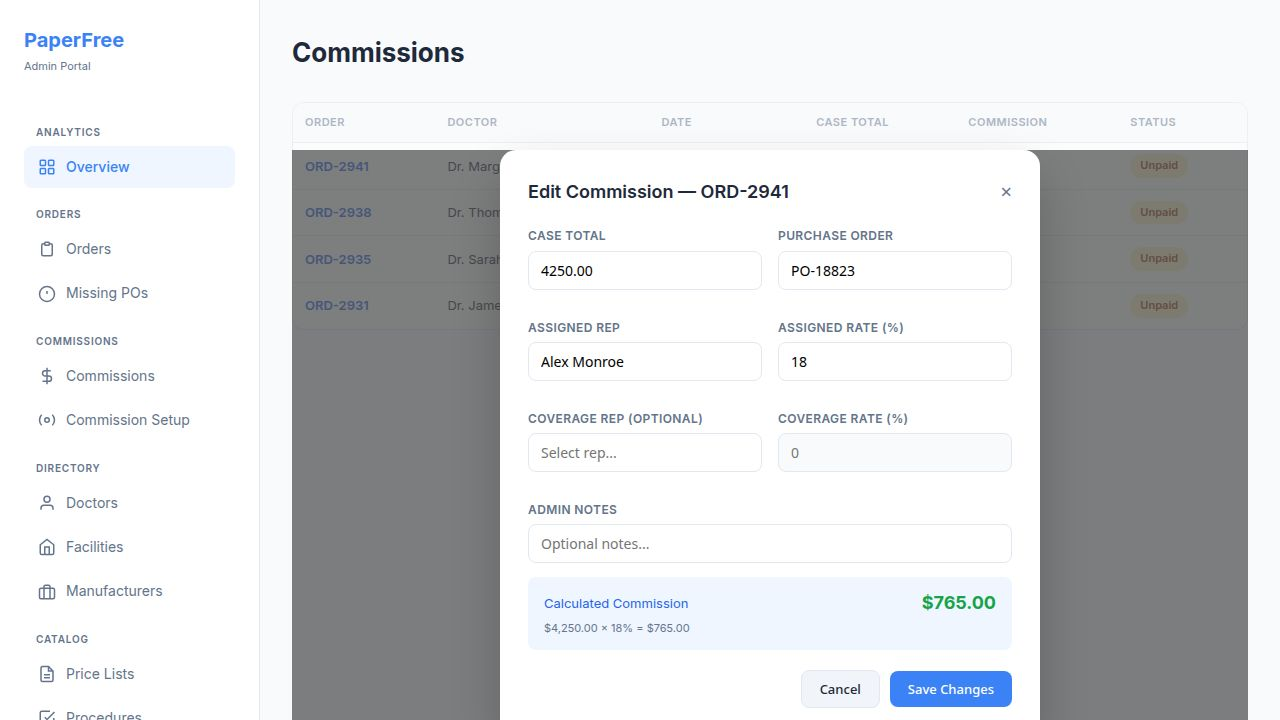Focus the Case Total field
Viewport: 1280px width, 720px height.
tap(644, 271)
